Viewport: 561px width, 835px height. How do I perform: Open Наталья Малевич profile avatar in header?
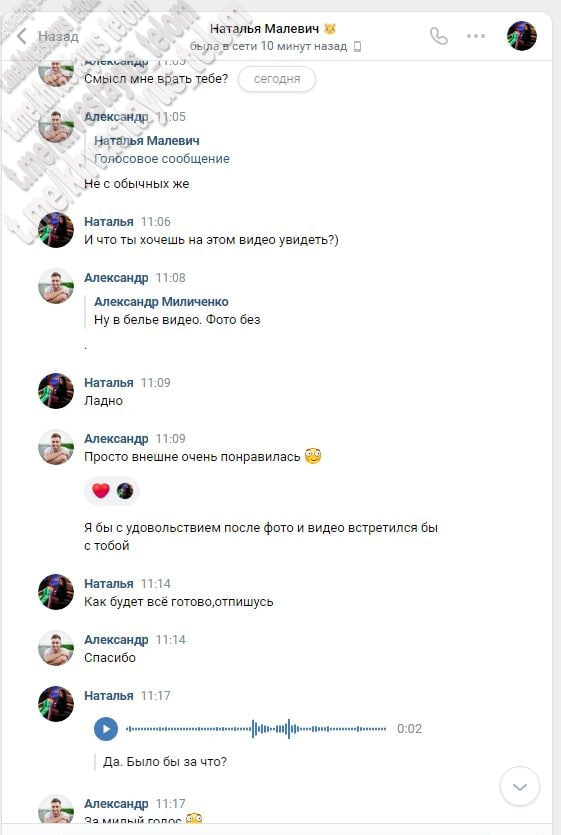[x=522, y=36]
